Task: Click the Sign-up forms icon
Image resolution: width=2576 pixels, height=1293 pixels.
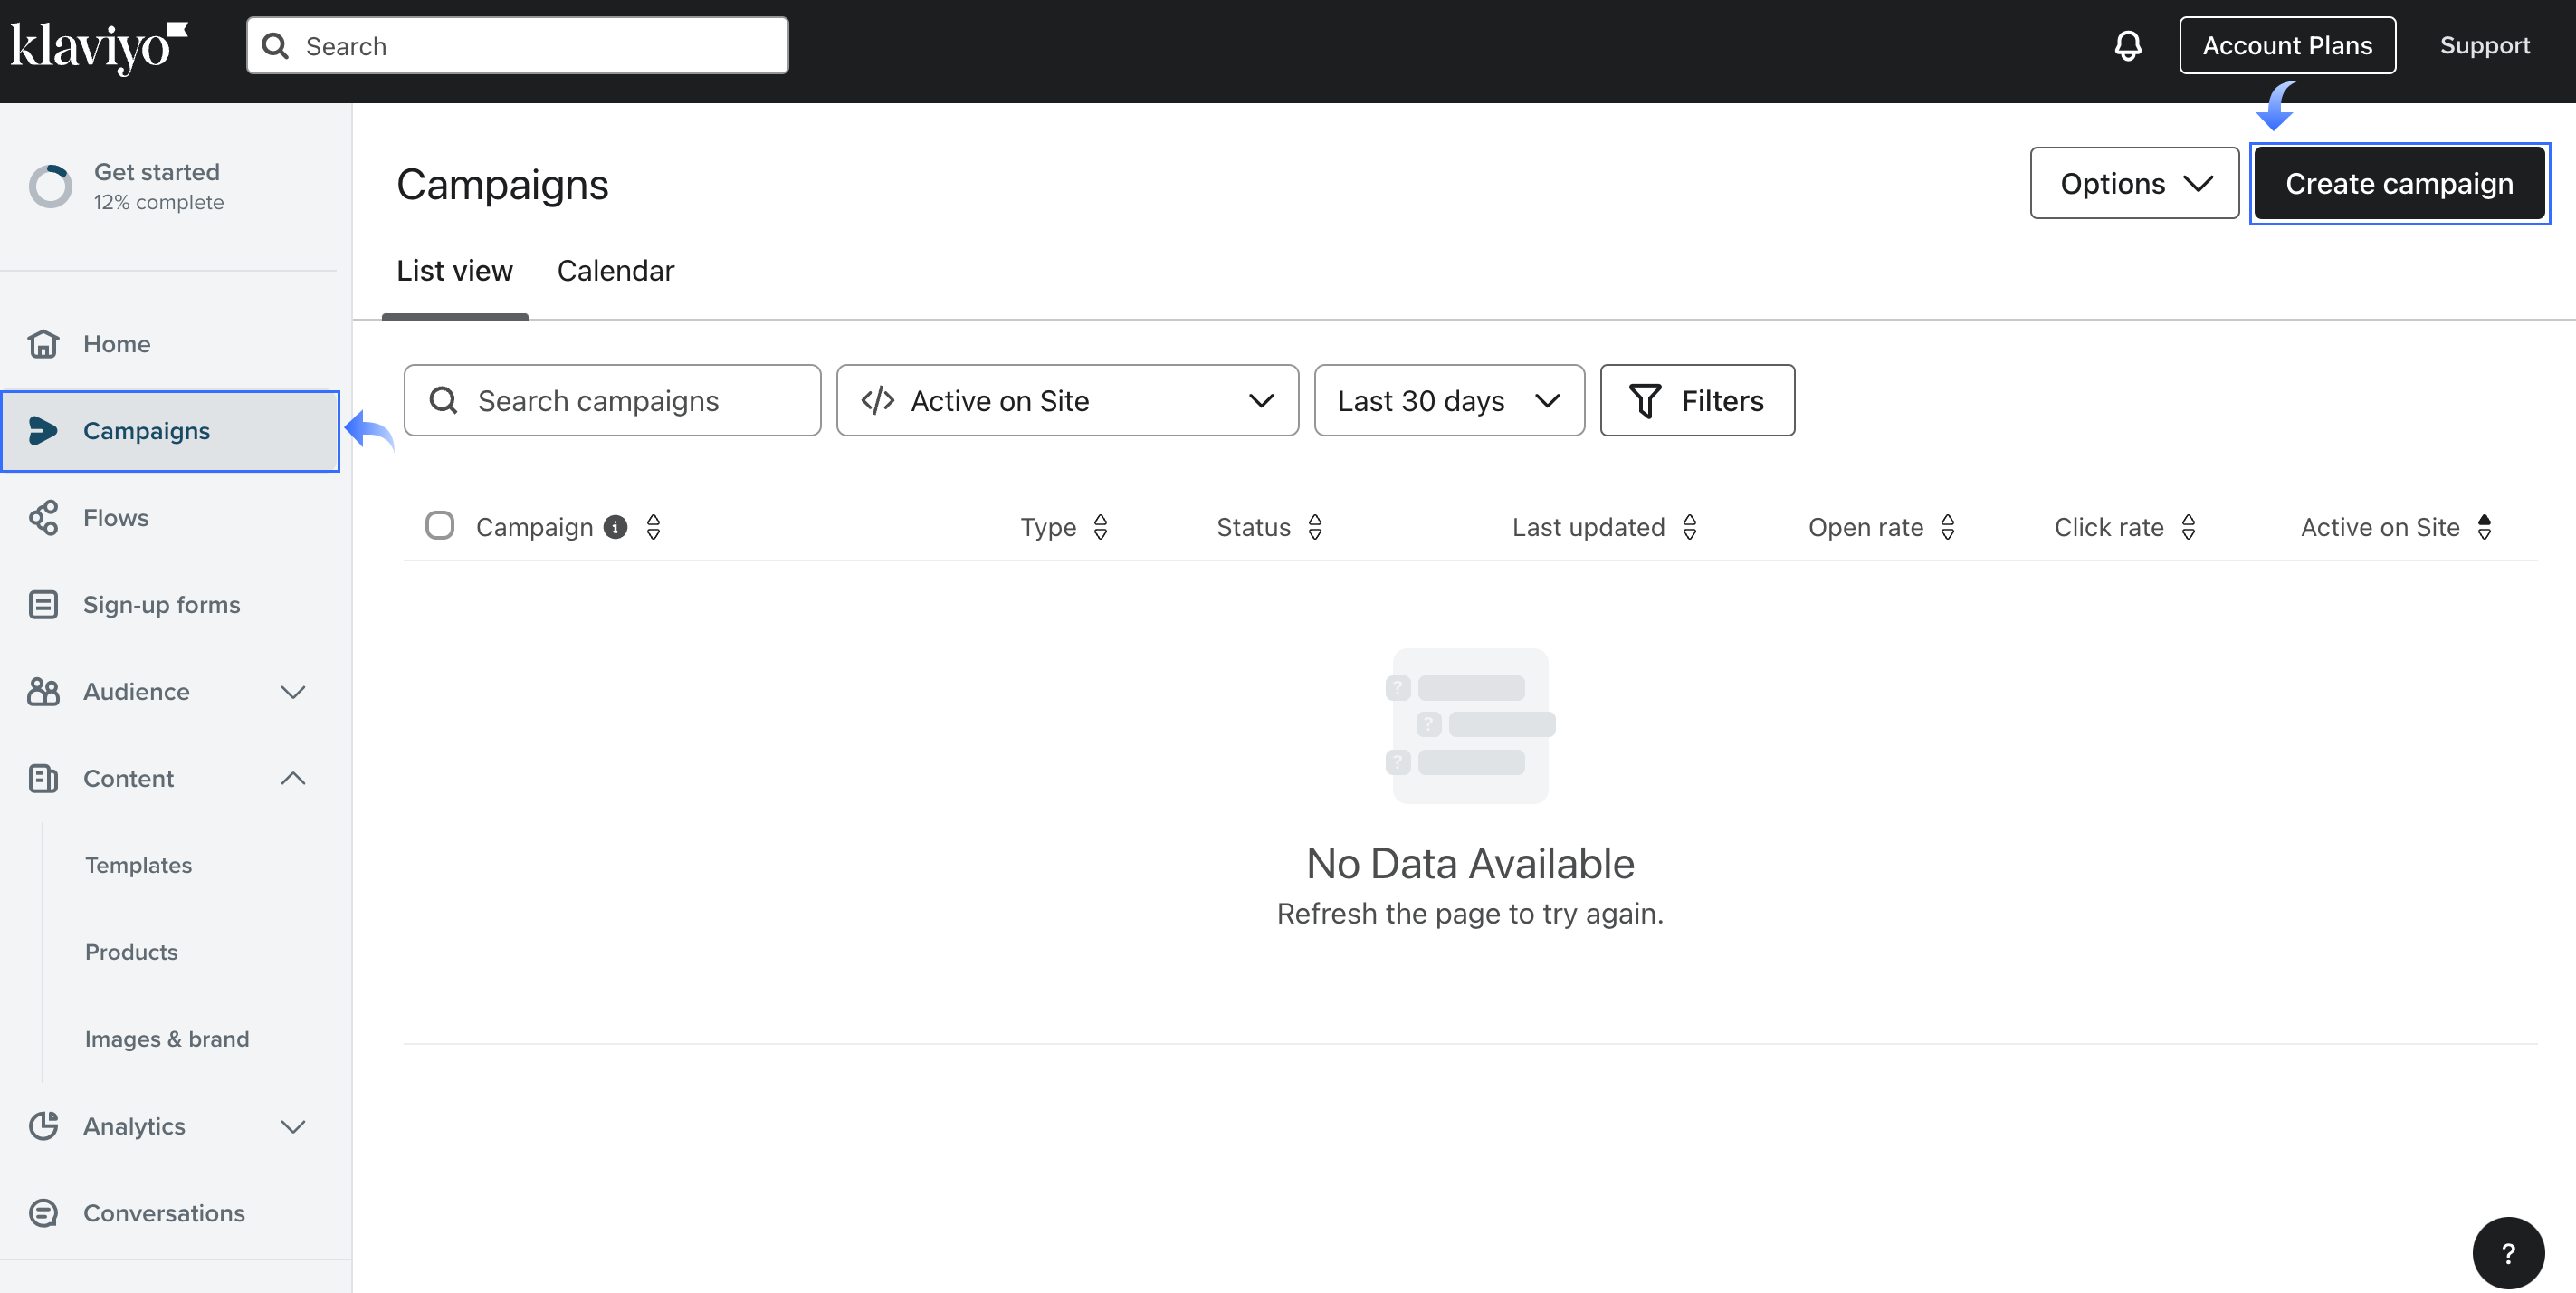Action: point(43,604)
